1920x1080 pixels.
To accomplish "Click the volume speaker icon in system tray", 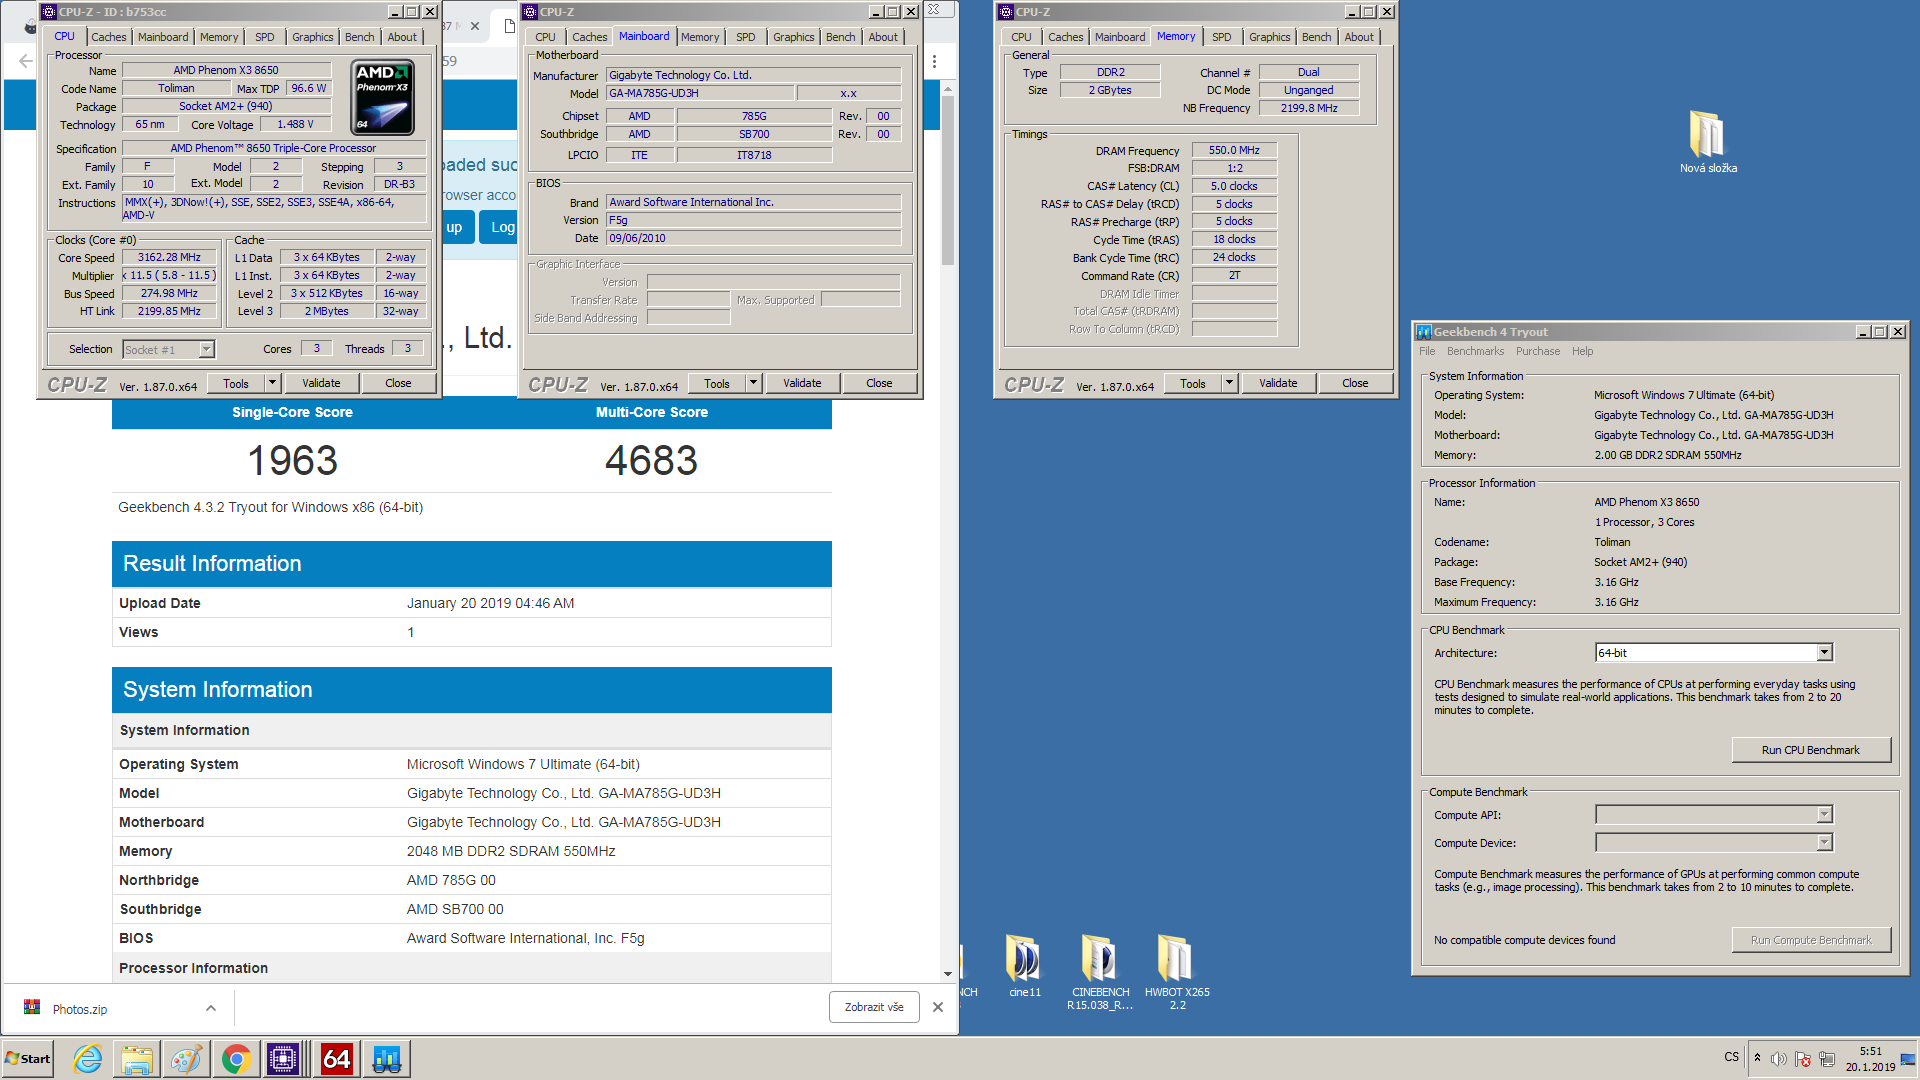I will pyautogui.click(x=1779, y=1059).
